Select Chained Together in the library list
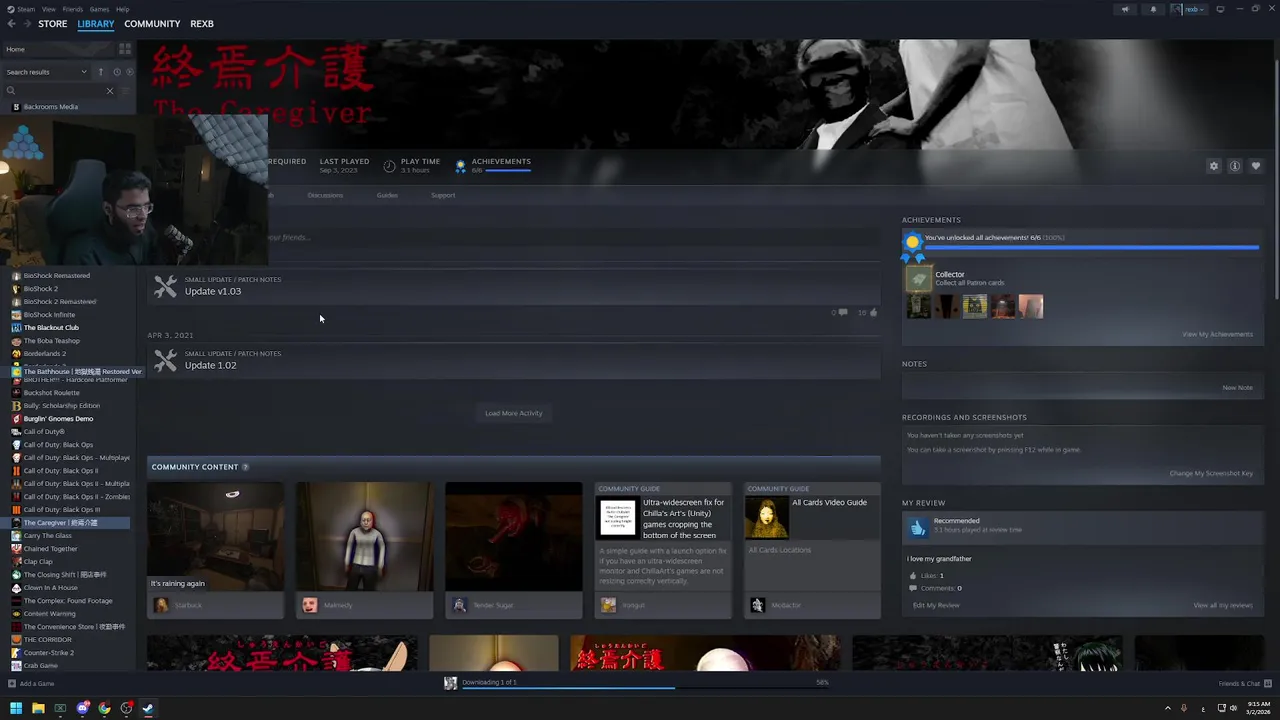This screenshot has width=1280, height=720. point(50,549)
